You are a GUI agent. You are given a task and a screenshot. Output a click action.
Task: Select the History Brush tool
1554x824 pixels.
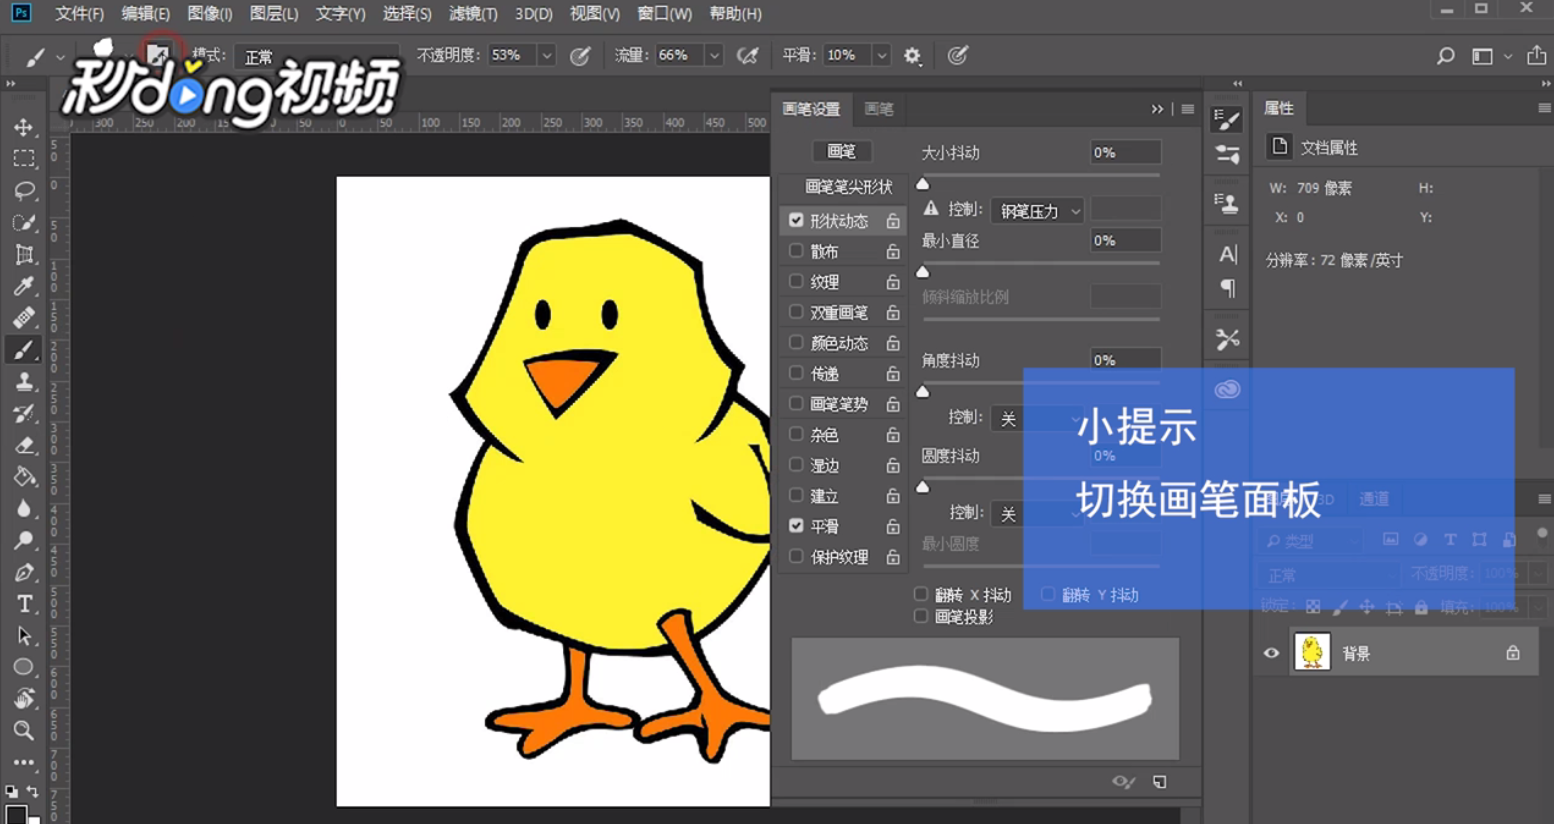click(24, 414)
